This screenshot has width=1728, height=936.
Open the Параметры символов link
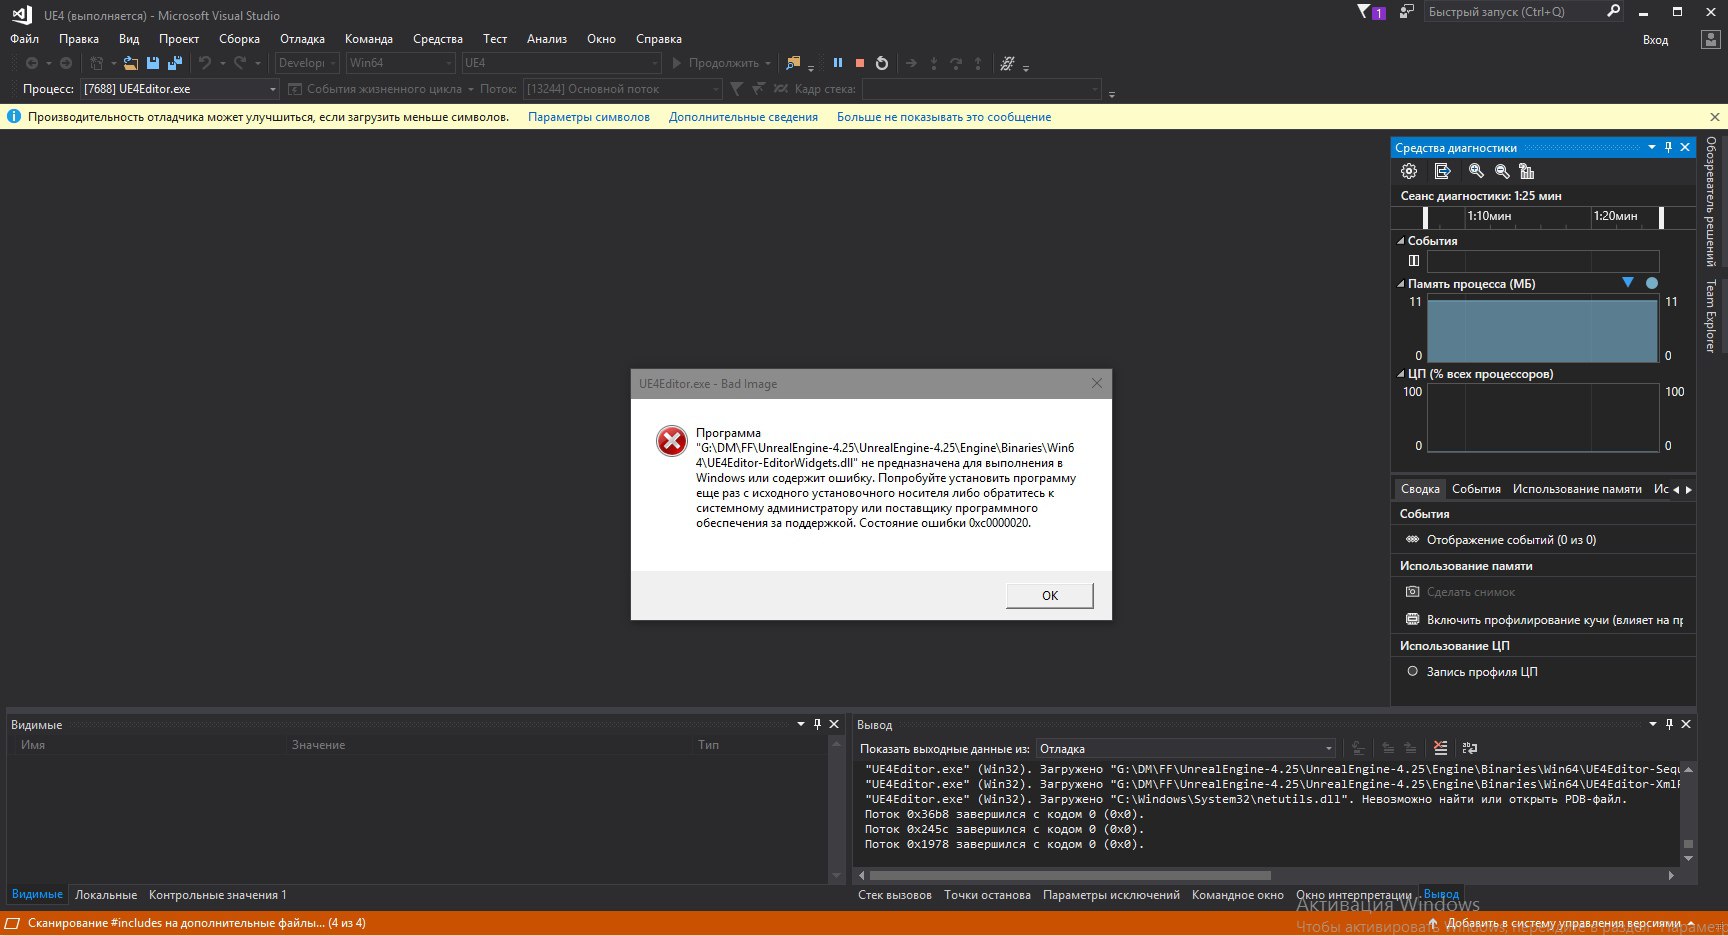588,117
